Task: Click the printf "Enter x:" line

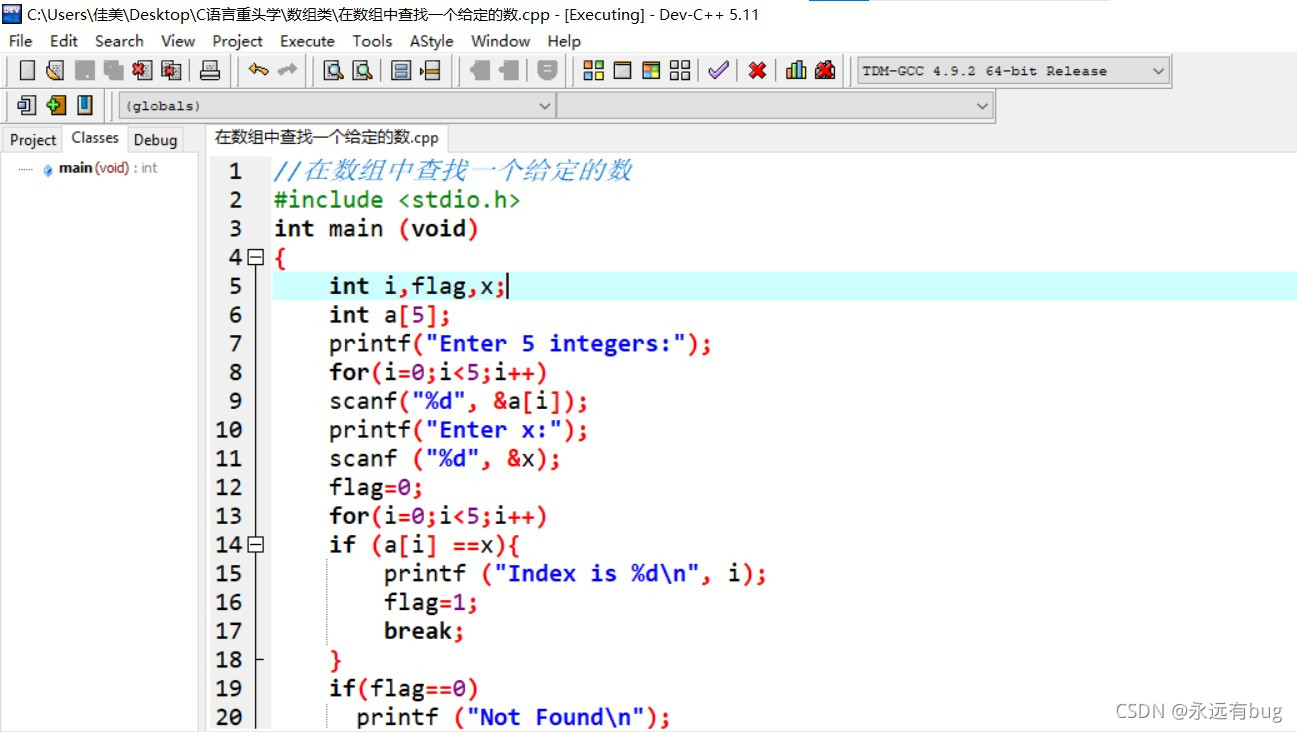Action: [458, 430]
